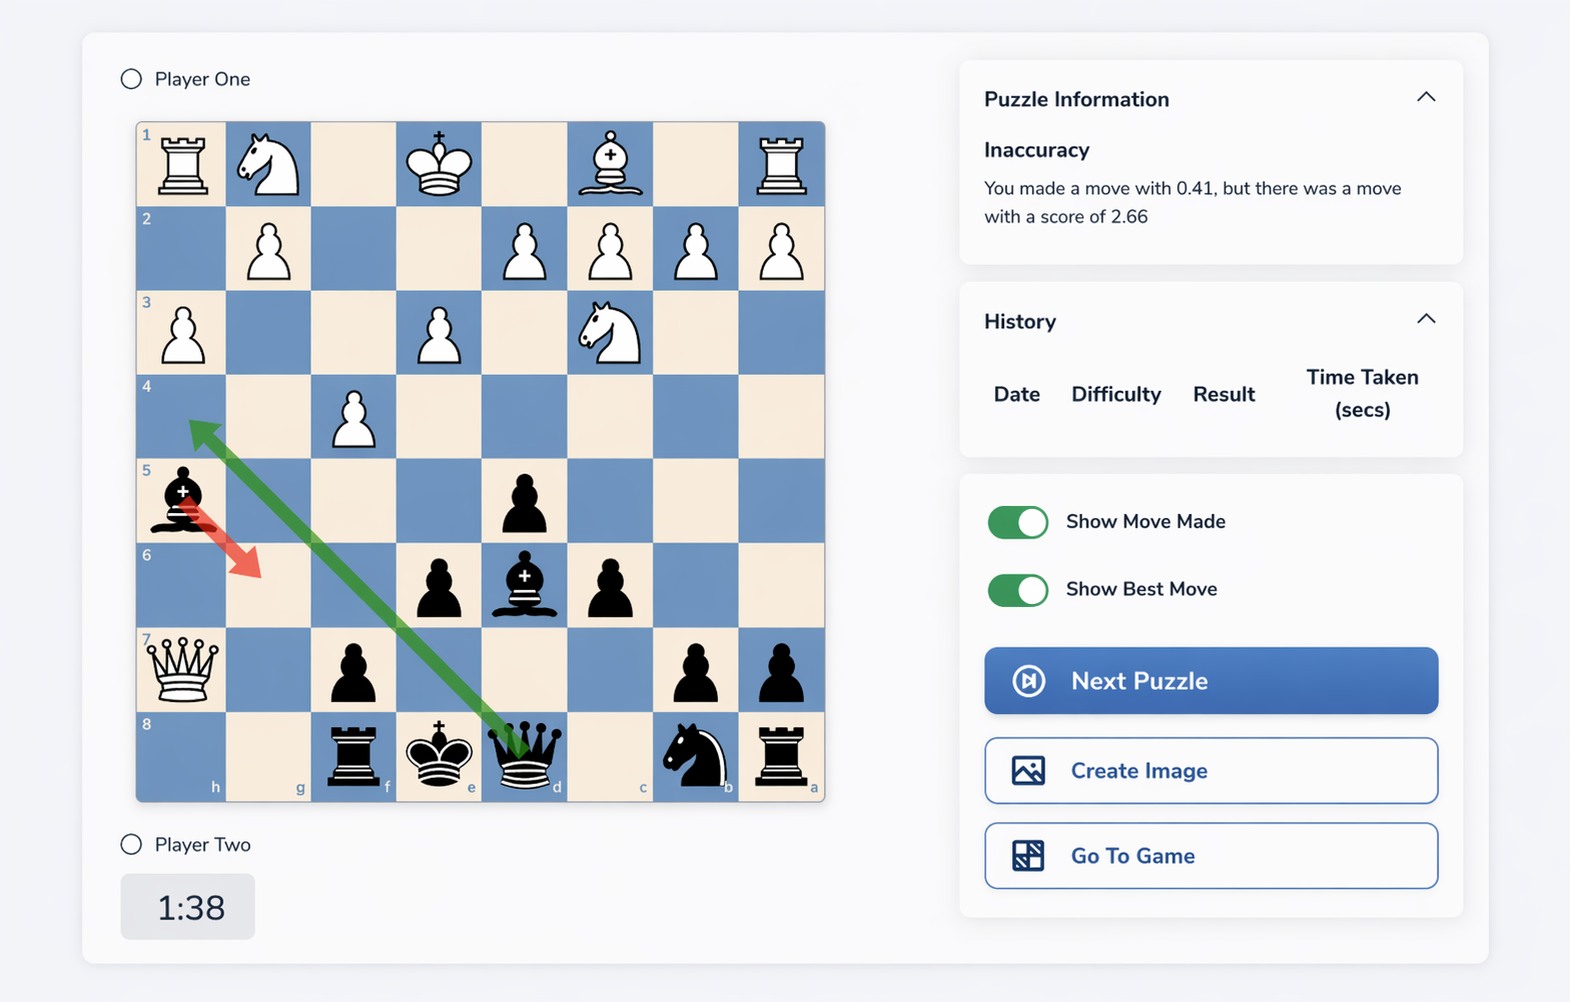
Task: Click the empty h4 square
Action: (x=182, y=418)
